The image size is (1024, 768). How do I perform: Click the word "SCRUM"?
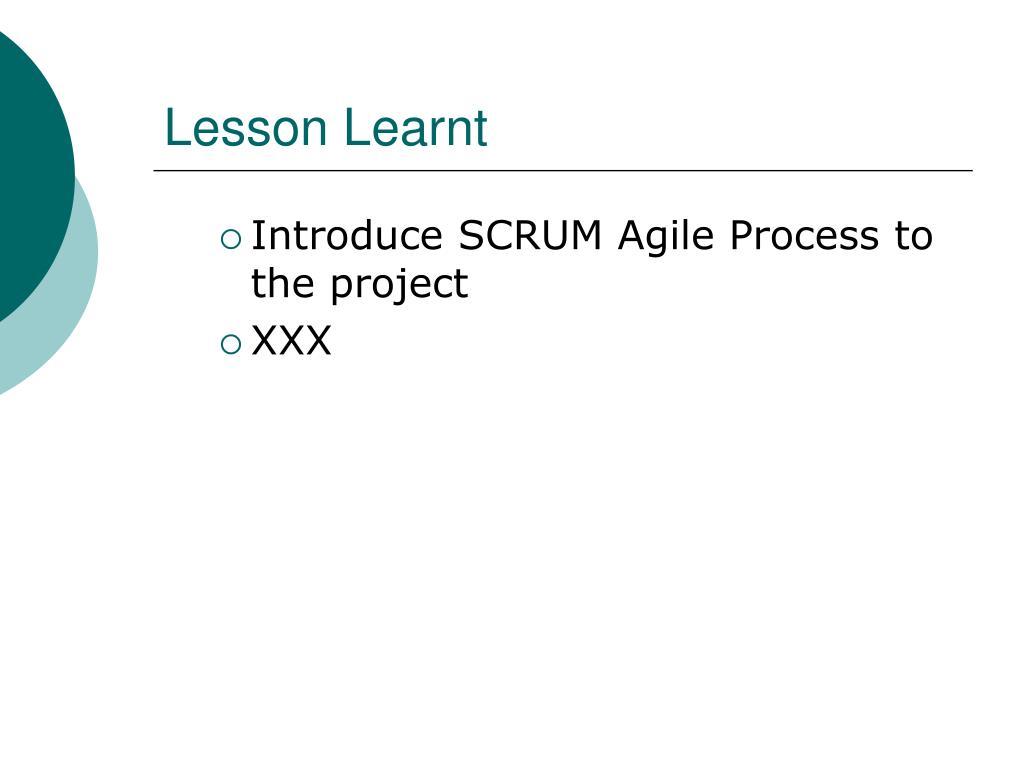pyautogui.click(x=530, y=235)
